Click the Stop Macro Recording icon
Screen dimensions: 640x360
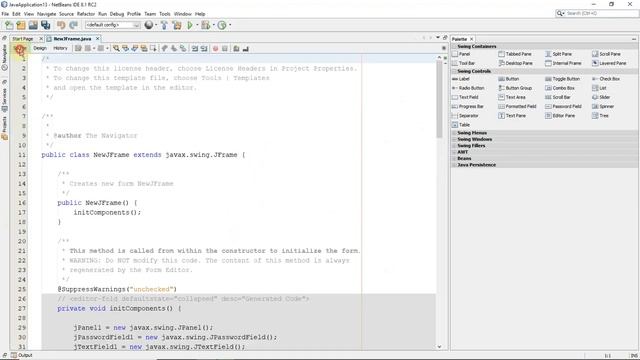224,49
